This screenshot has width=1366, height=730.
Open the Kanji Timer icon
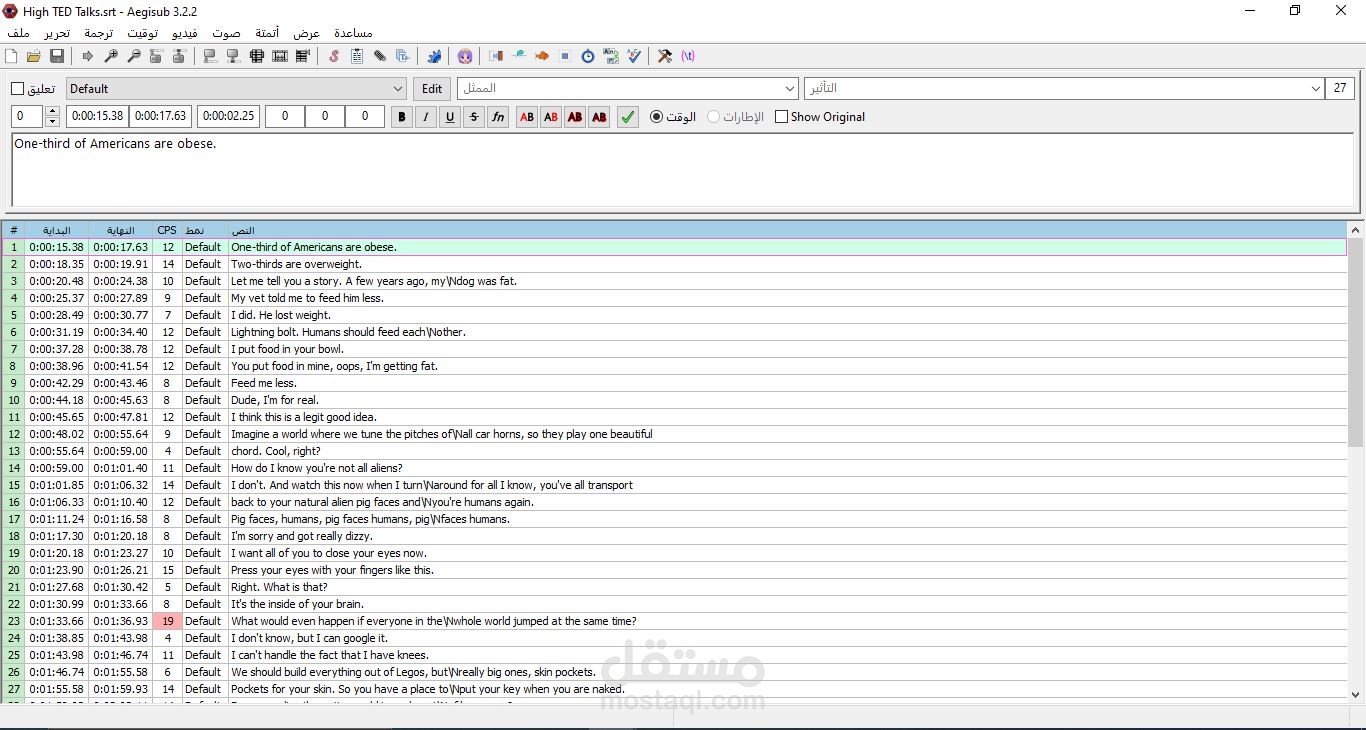tap(611, 56)
